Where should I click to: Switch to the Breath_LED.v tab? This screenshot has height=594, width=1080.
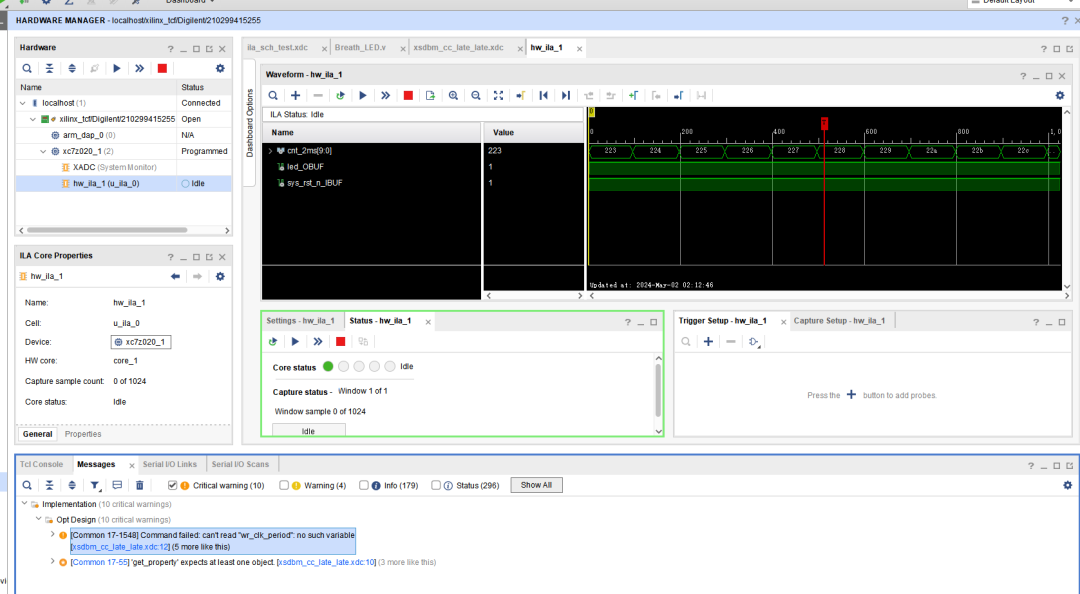pos(360,48)
